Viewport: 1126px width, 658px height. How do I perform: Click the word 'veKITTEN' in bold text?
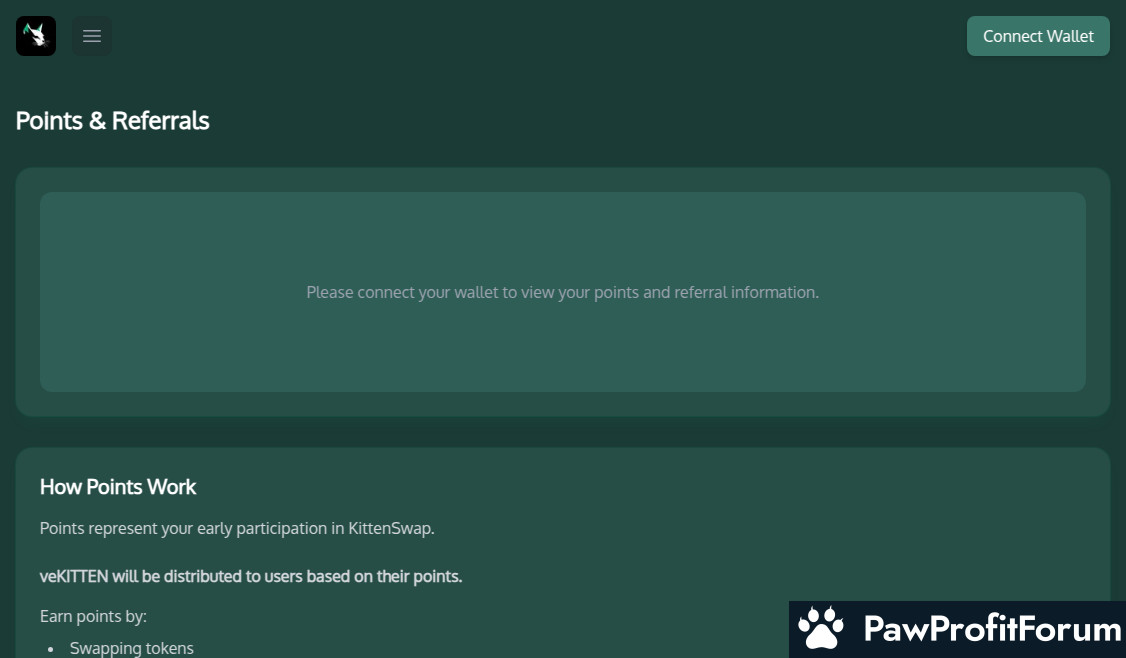point(74,577)
